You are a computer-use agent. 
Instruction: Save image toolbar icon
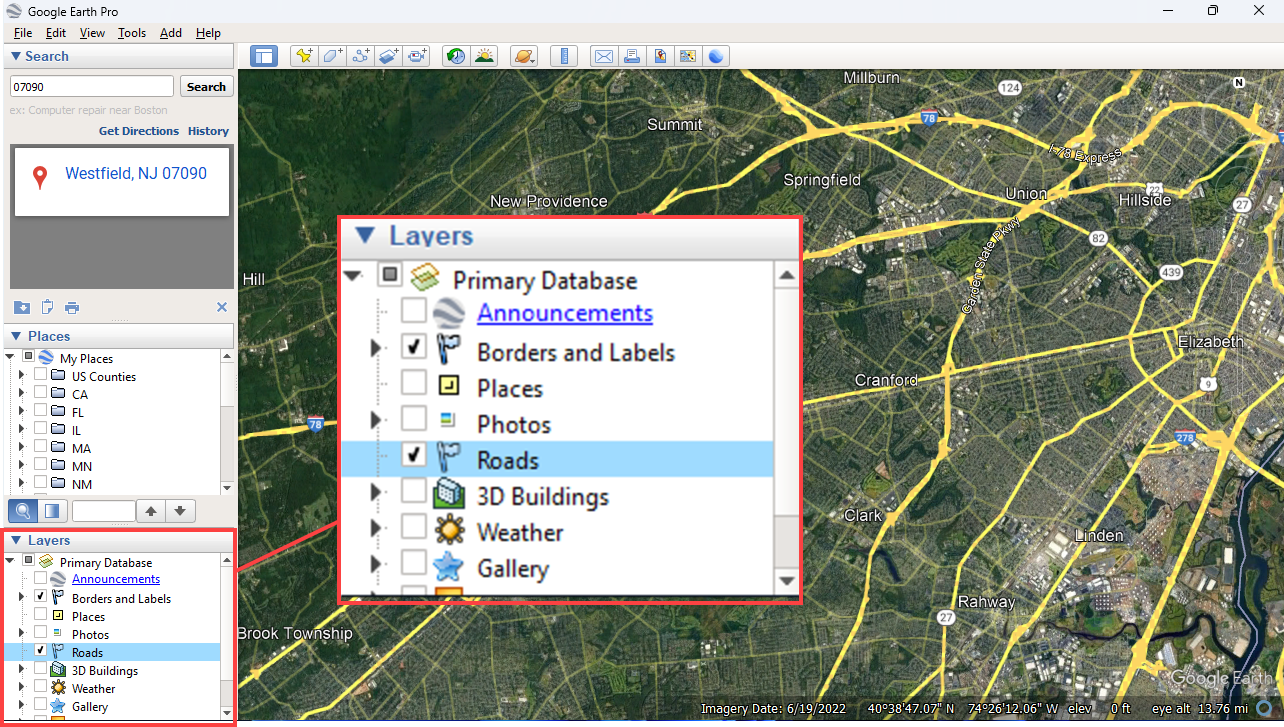pyautogui.click(x=660, y=56)
